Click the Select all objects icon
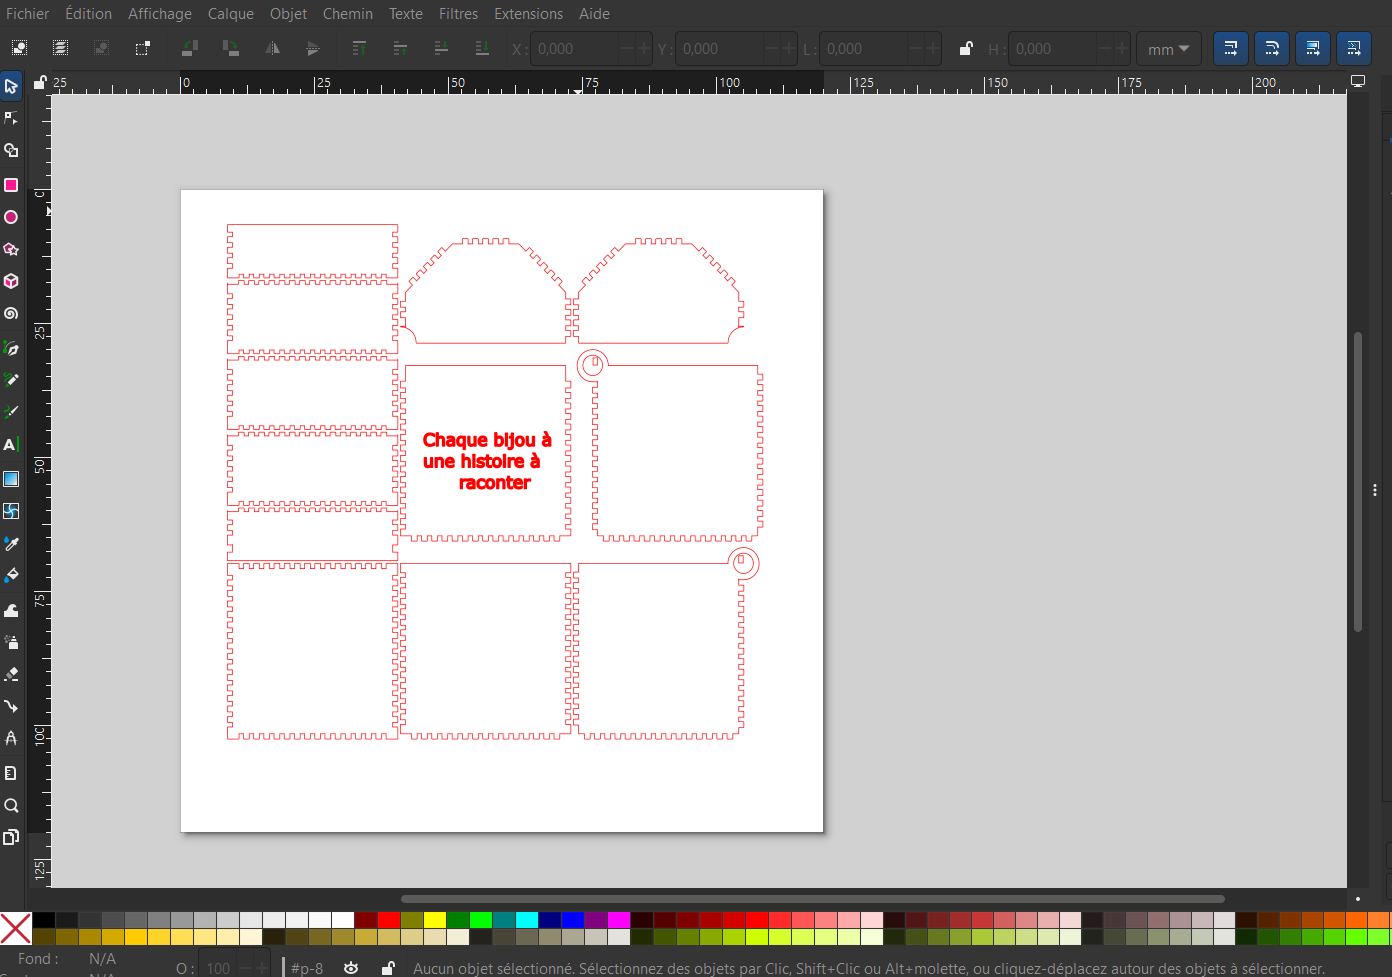This screenshot has width=1392, height=977. (19, 48)
